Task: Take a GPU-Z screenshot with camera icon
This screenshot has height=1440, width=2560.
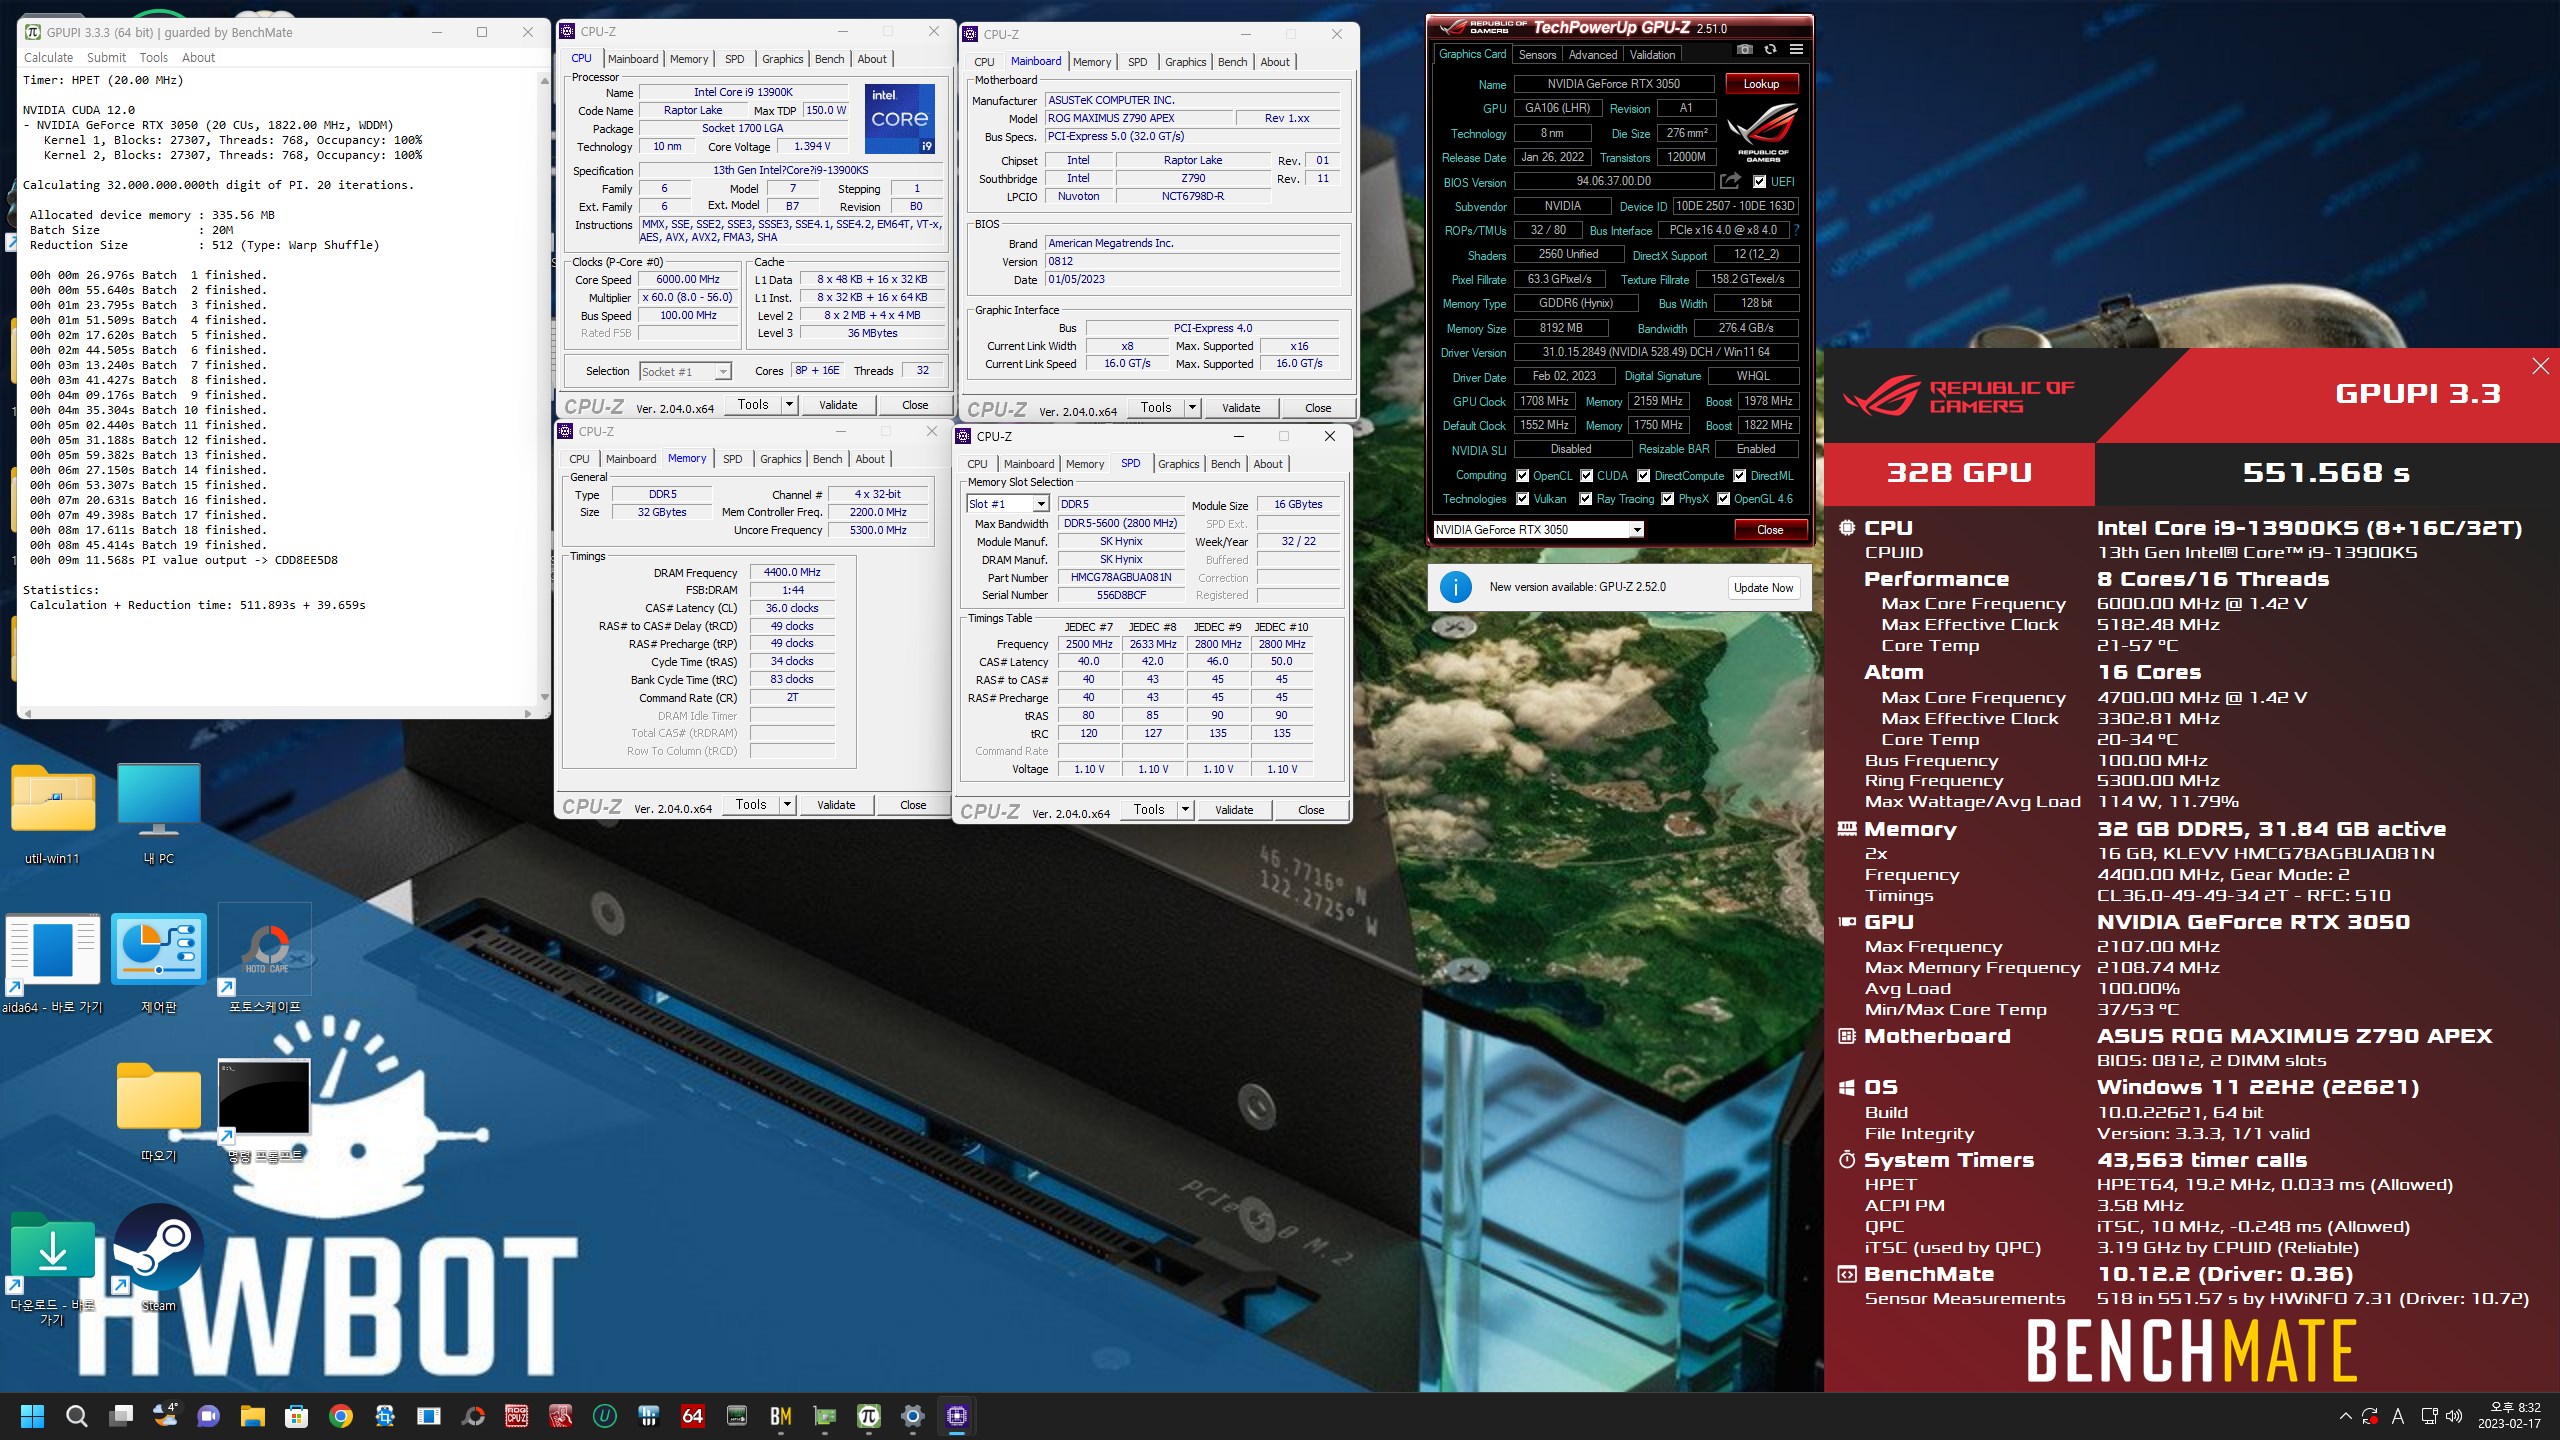Action: (x=1745, y=50)
